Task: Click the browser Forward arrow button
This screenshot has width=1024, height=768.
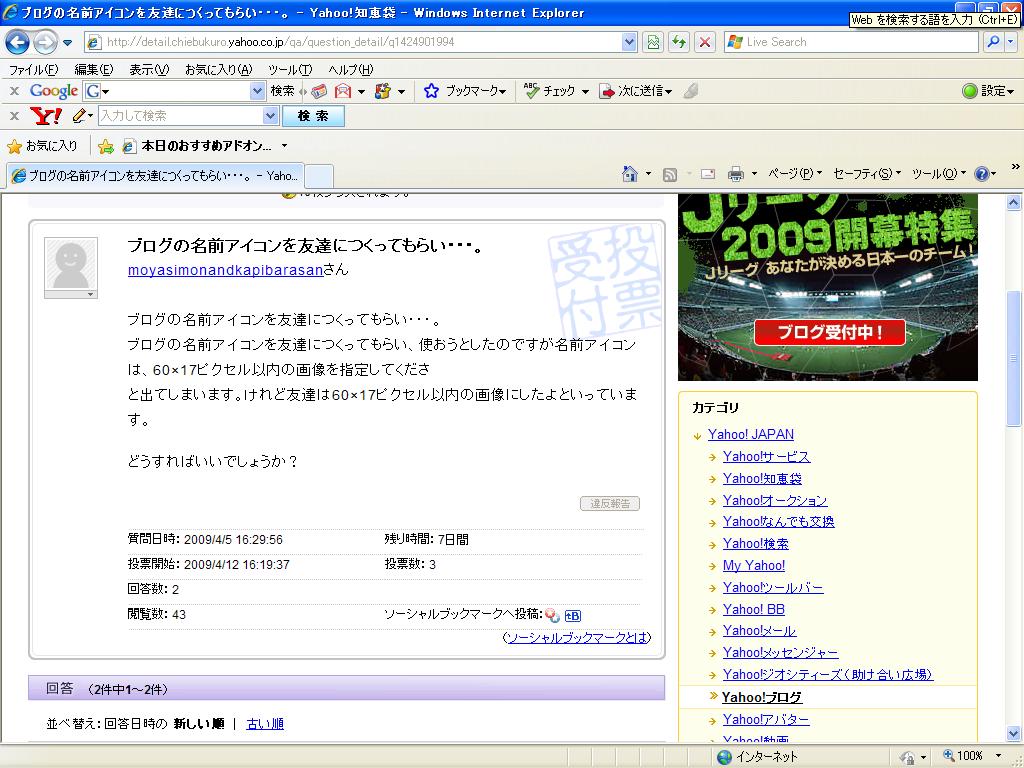Action: coord(44,42)
